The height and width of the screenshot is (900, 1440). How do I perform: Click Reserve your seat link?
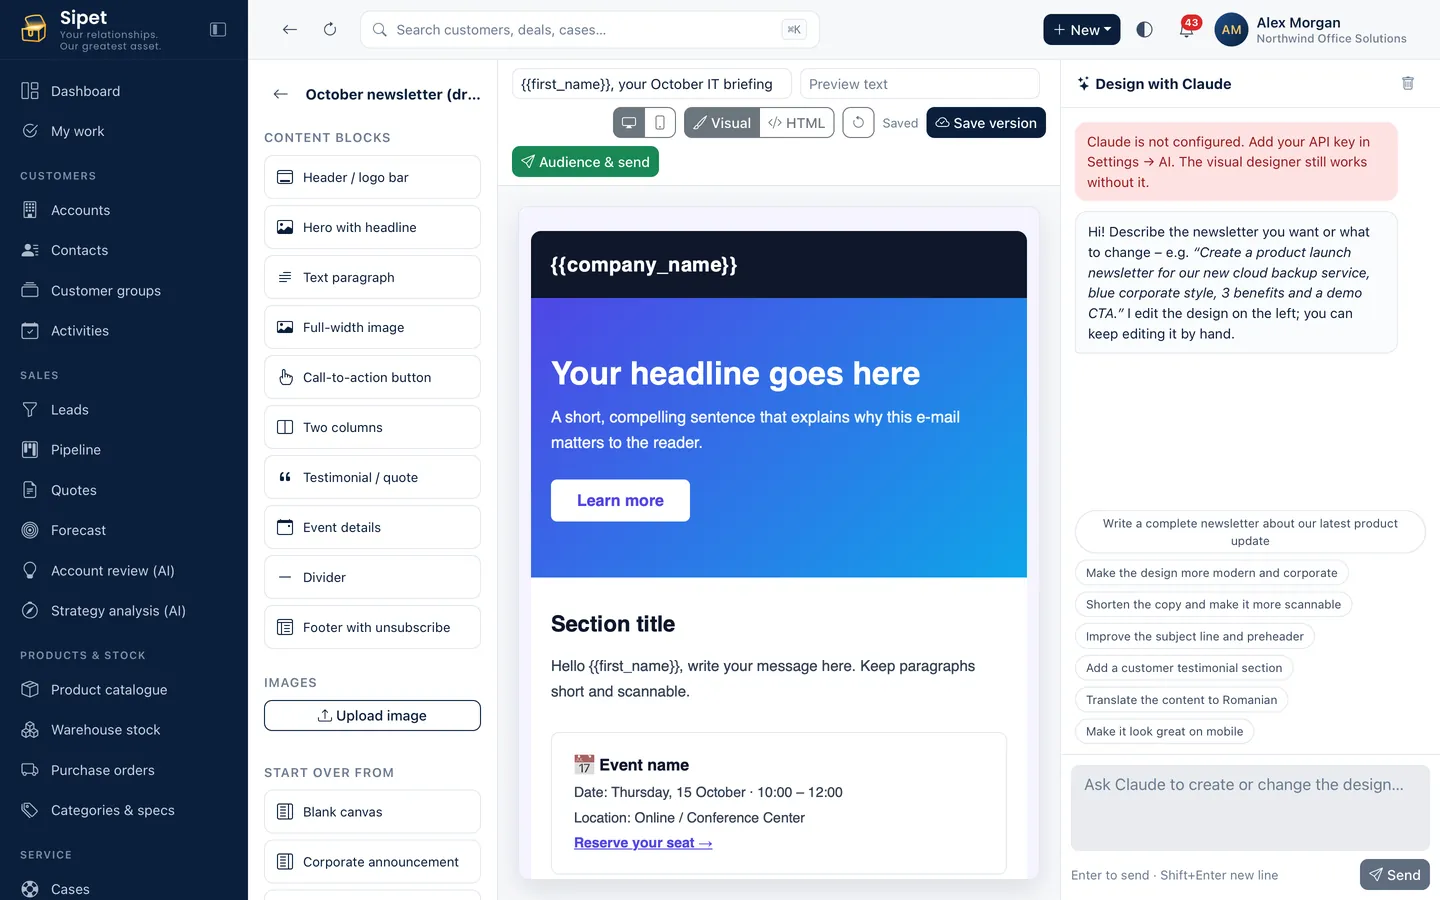click(x=643, y=843)
